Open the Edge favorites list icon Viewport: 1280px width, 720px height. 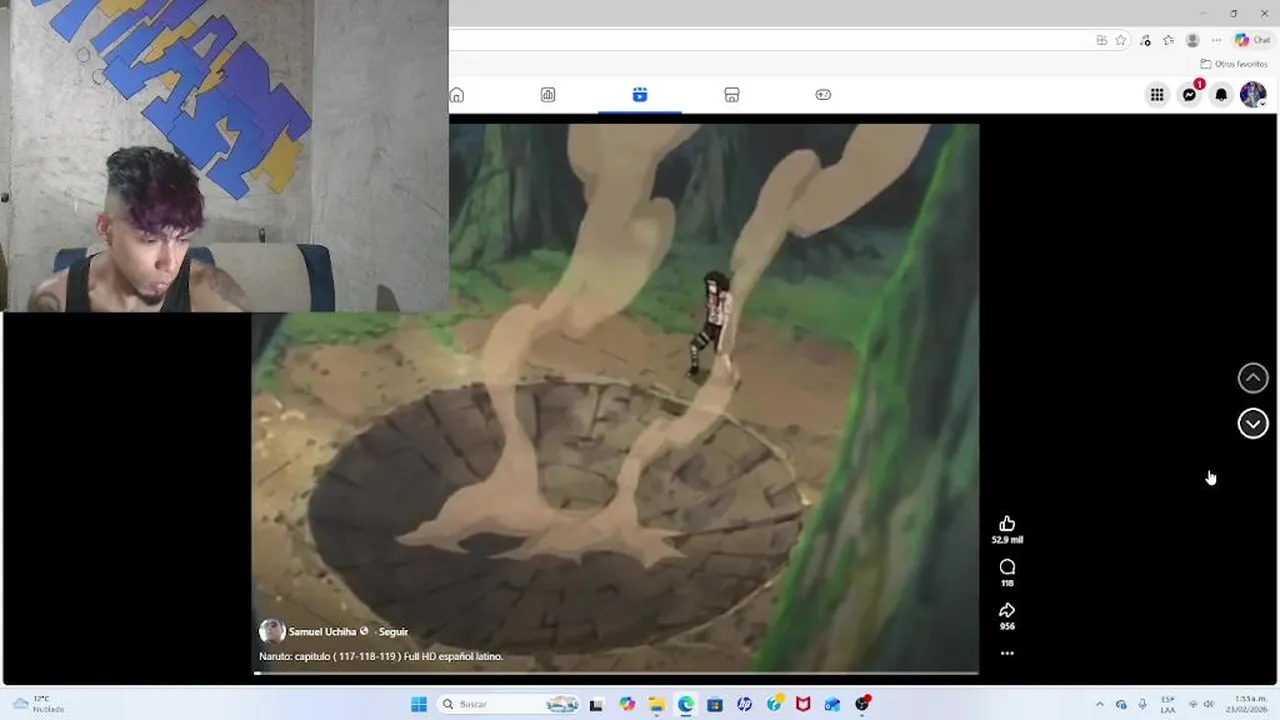coord(1168,40)
